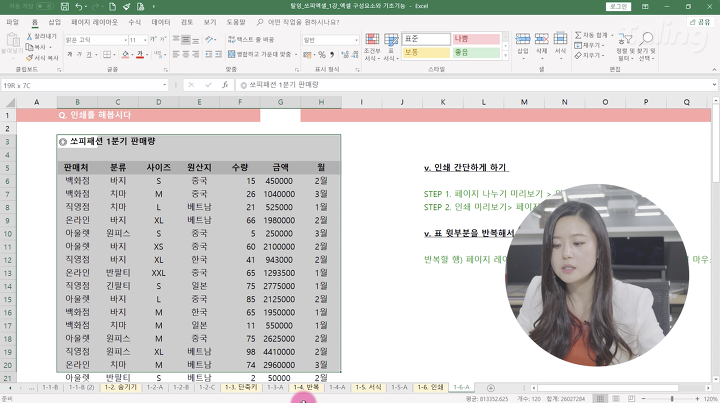The image size is (720, 403).
Task: Open the 맑은 고딕 font name dropdown
Action: tap(125, 40)
